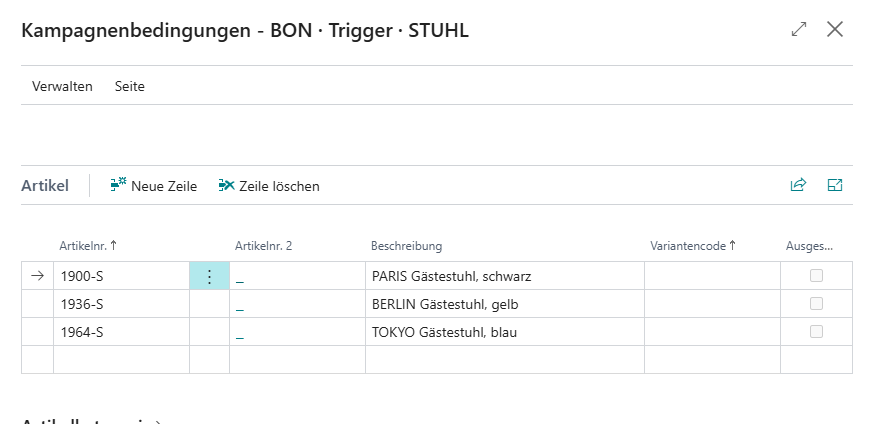
Task: Click the expand page arrows icon
Action: (799, 30)
